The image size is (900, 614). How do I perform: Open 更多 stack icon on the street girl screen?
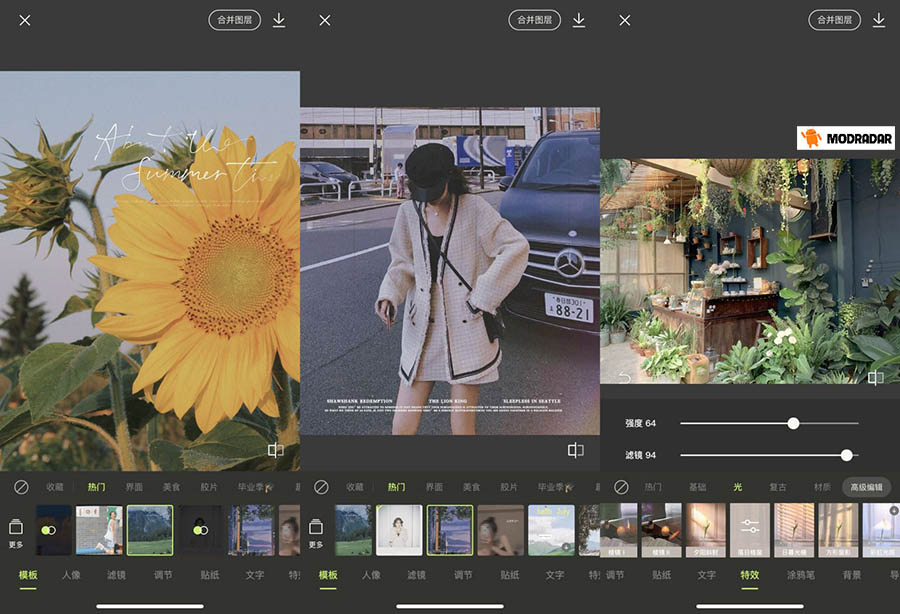click(316, 533)
